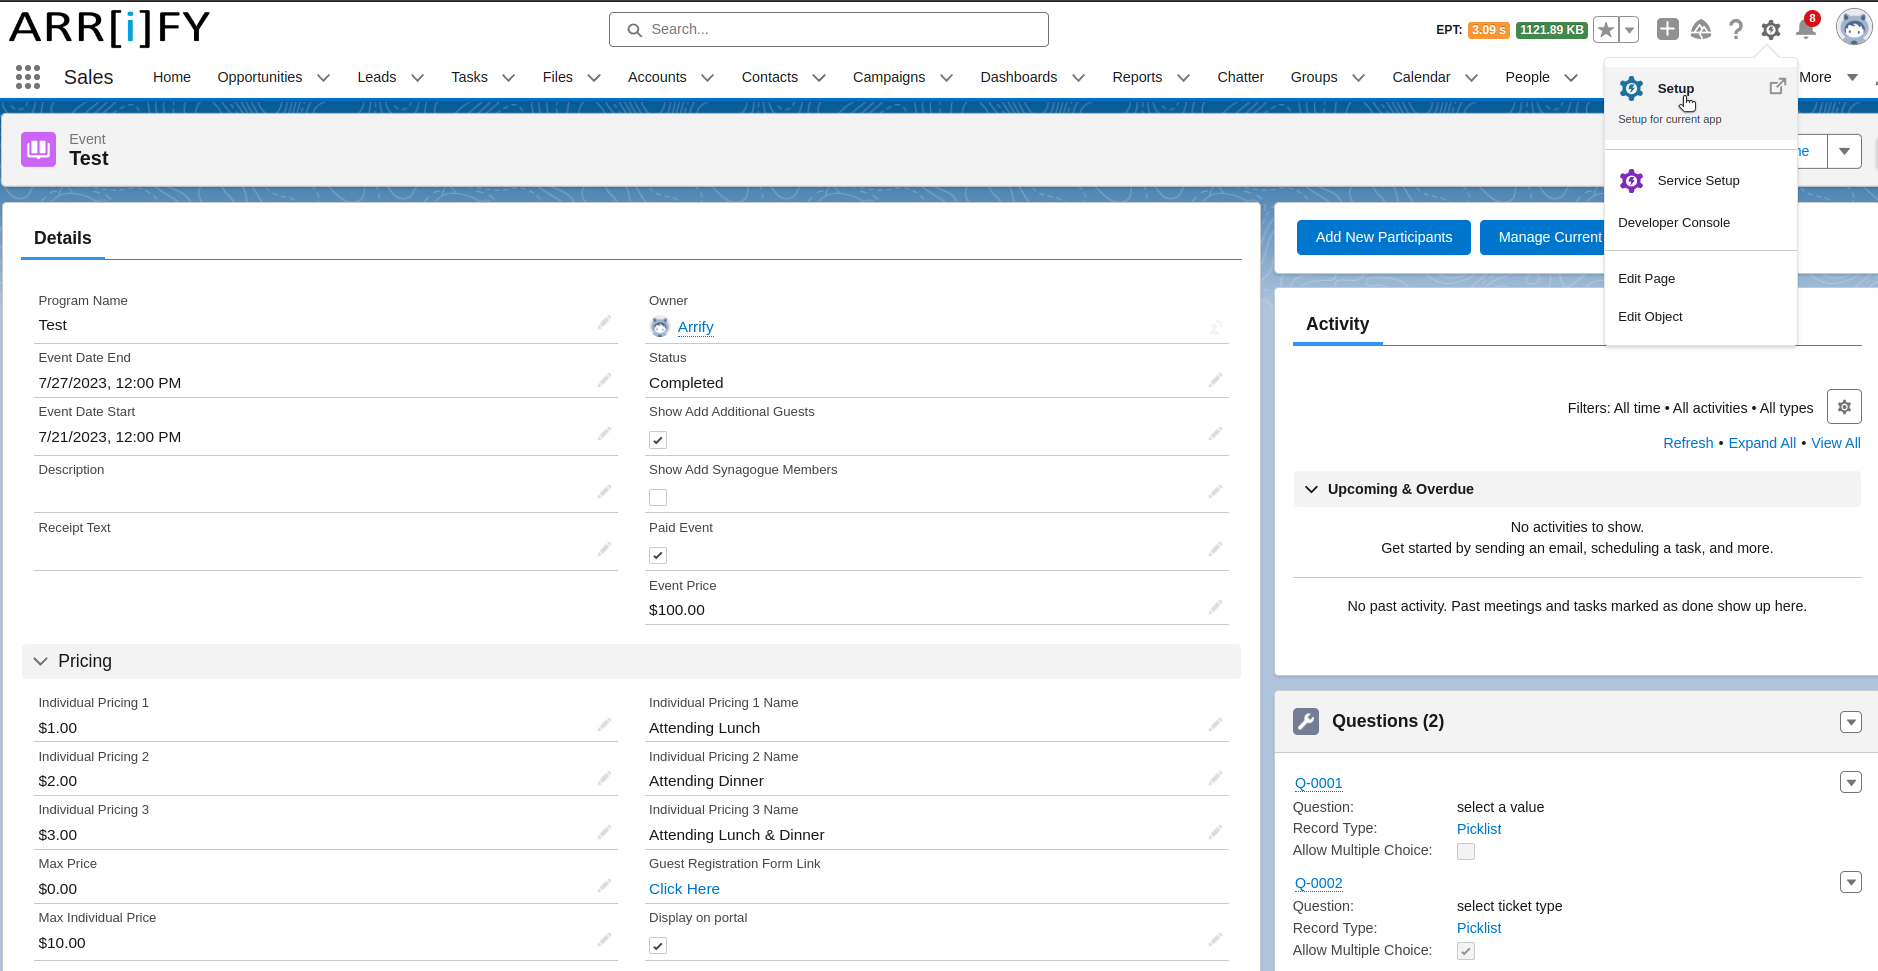The height and width of the screenshot is (971, 1878).
Task: Select the Activity tab
Action: 1337,324
